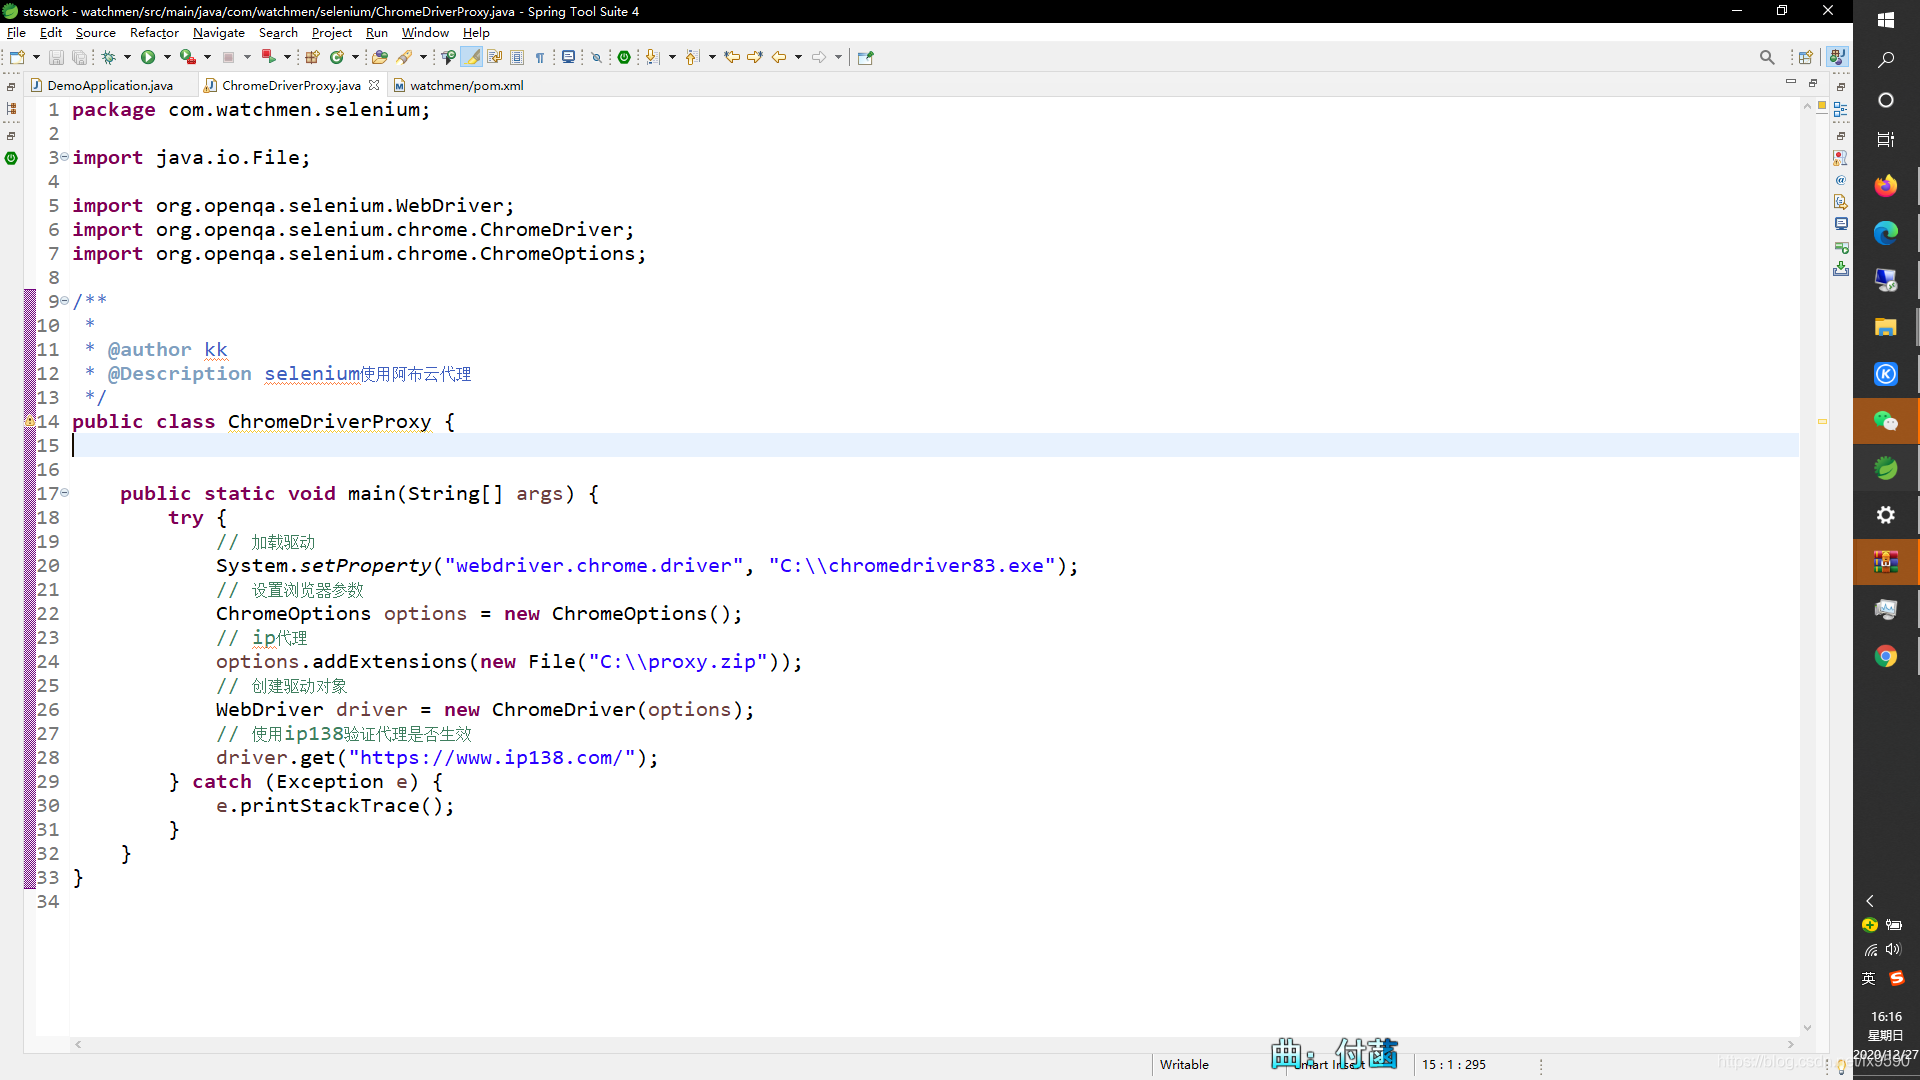Viewport: 1920px width, 1080px height.
Task: Open Google Chrome from the taskbar
Action: coord(1885,656)
